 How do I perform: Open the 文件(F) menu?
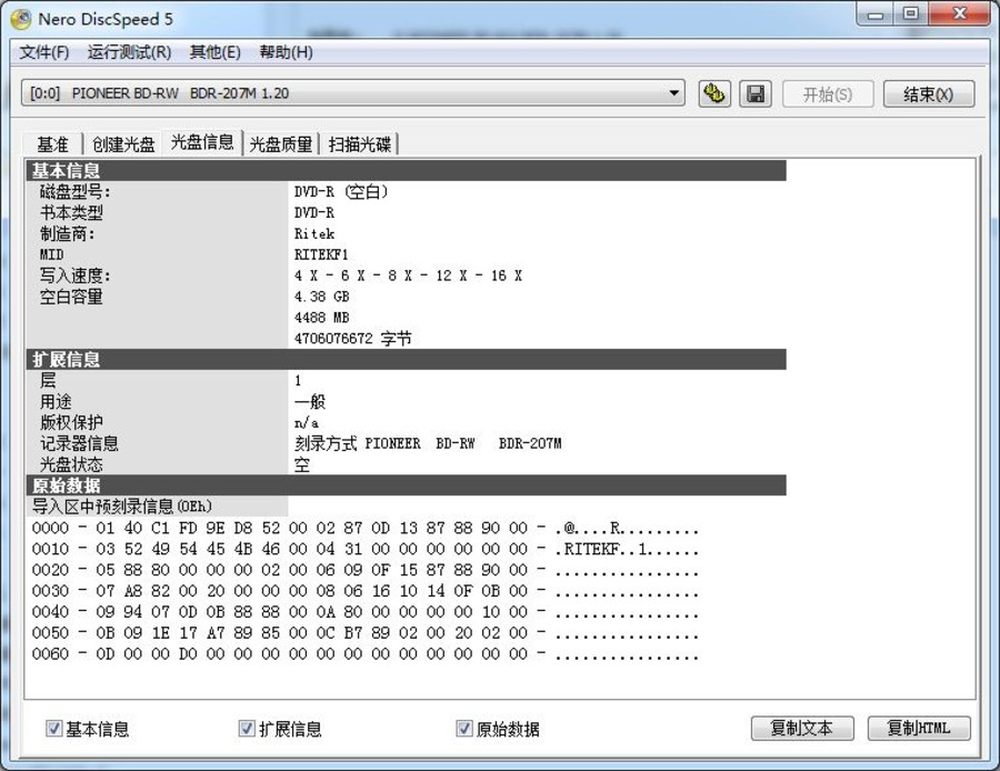tap(44, 52)
